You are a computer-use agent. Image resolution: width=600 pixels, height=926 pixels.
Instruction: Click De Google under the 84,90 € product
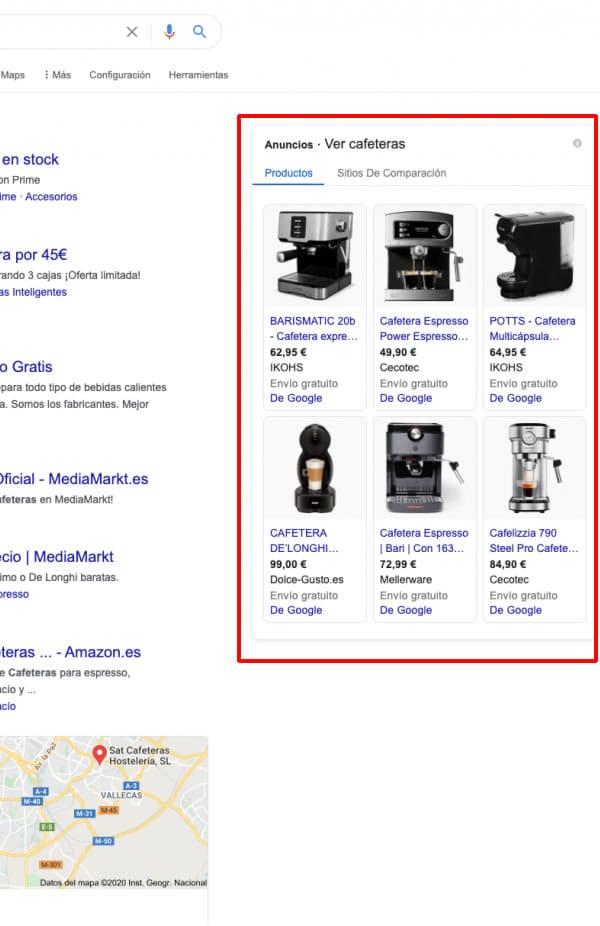click(x=516, y=610)
